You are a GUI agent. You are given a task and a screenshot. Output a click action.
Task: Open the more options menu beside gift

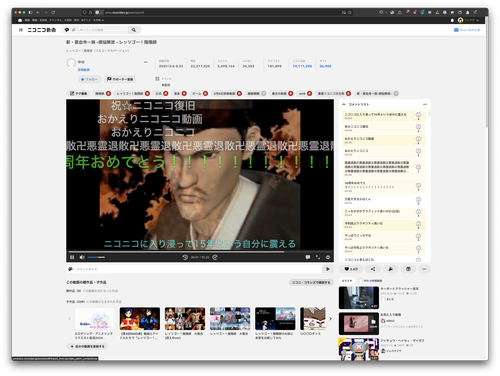[424, 269]
